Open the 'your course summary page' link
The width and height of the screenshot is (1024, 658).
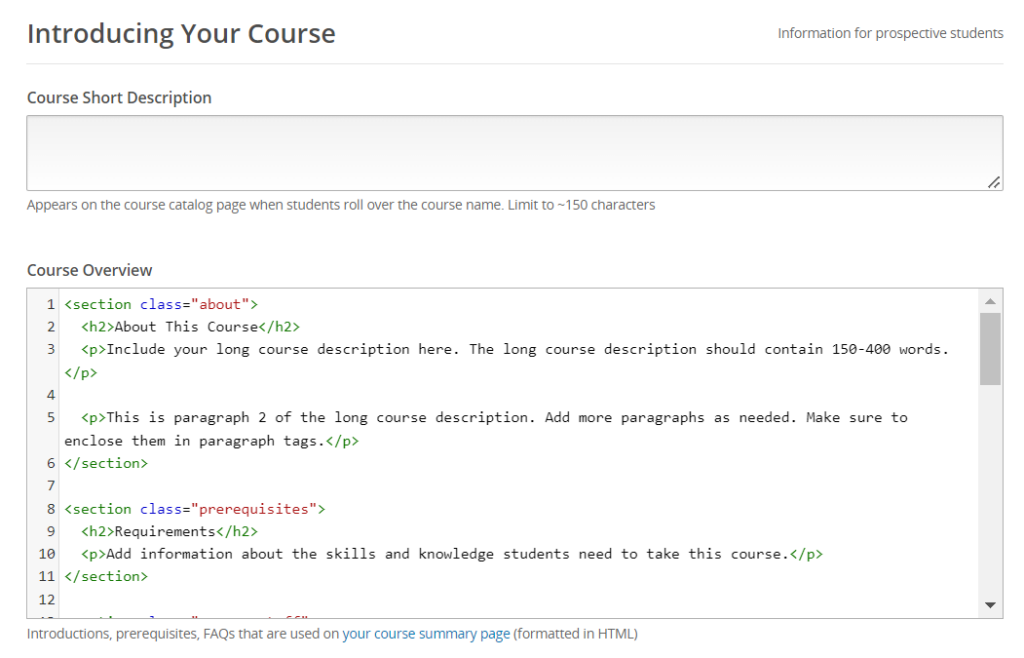426,633
